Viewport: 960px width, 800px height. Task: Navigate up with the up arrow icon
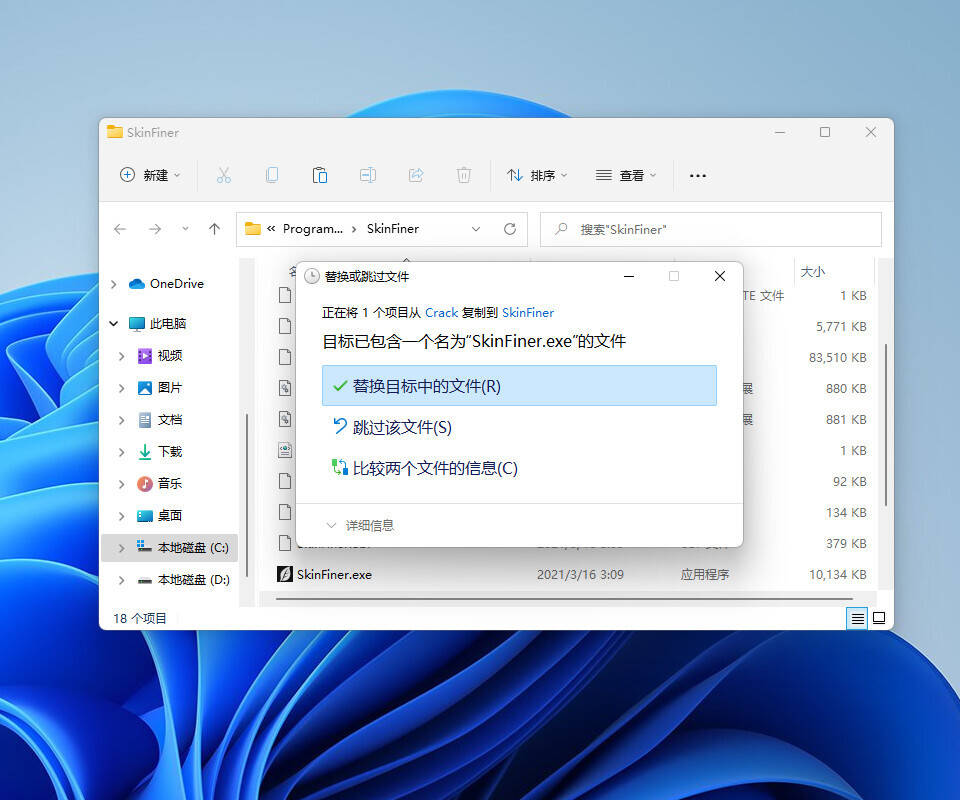click(x=214, y=229)
